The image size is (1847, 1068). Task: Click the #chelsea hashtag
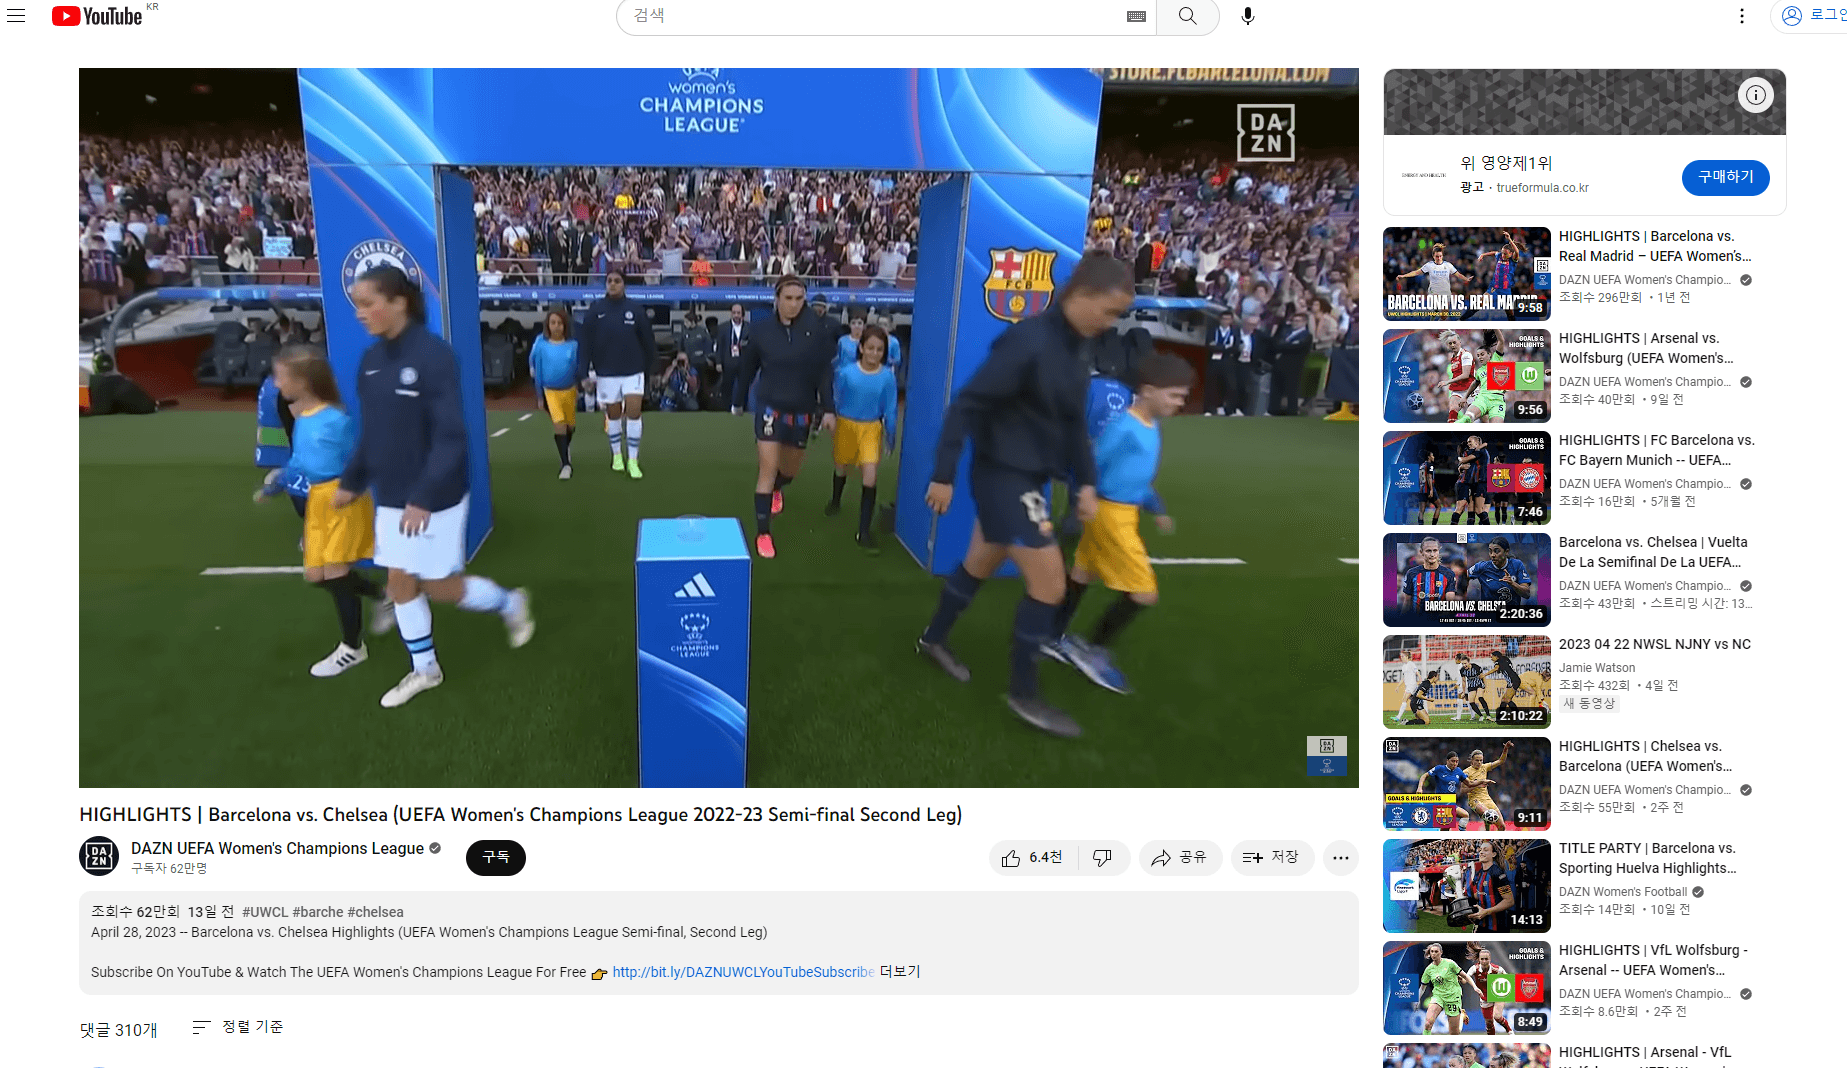pos(376,912)
